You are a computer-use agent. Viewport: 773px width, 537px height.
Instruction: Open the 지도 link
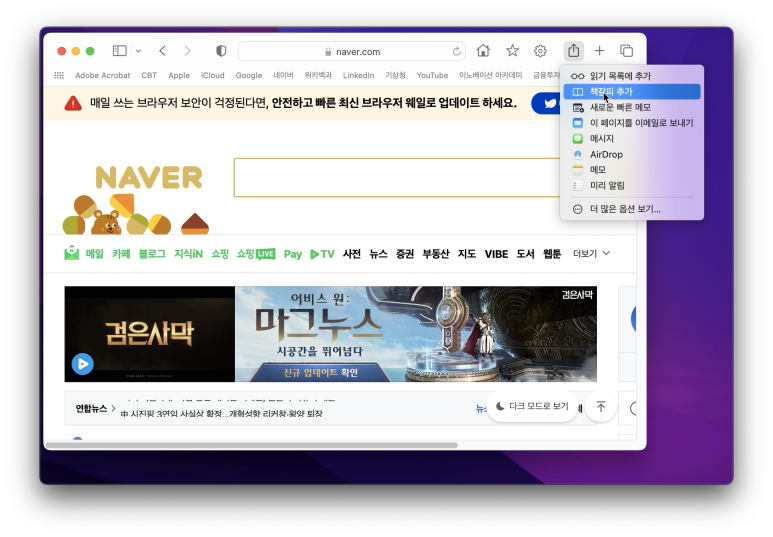click(467, 254)
